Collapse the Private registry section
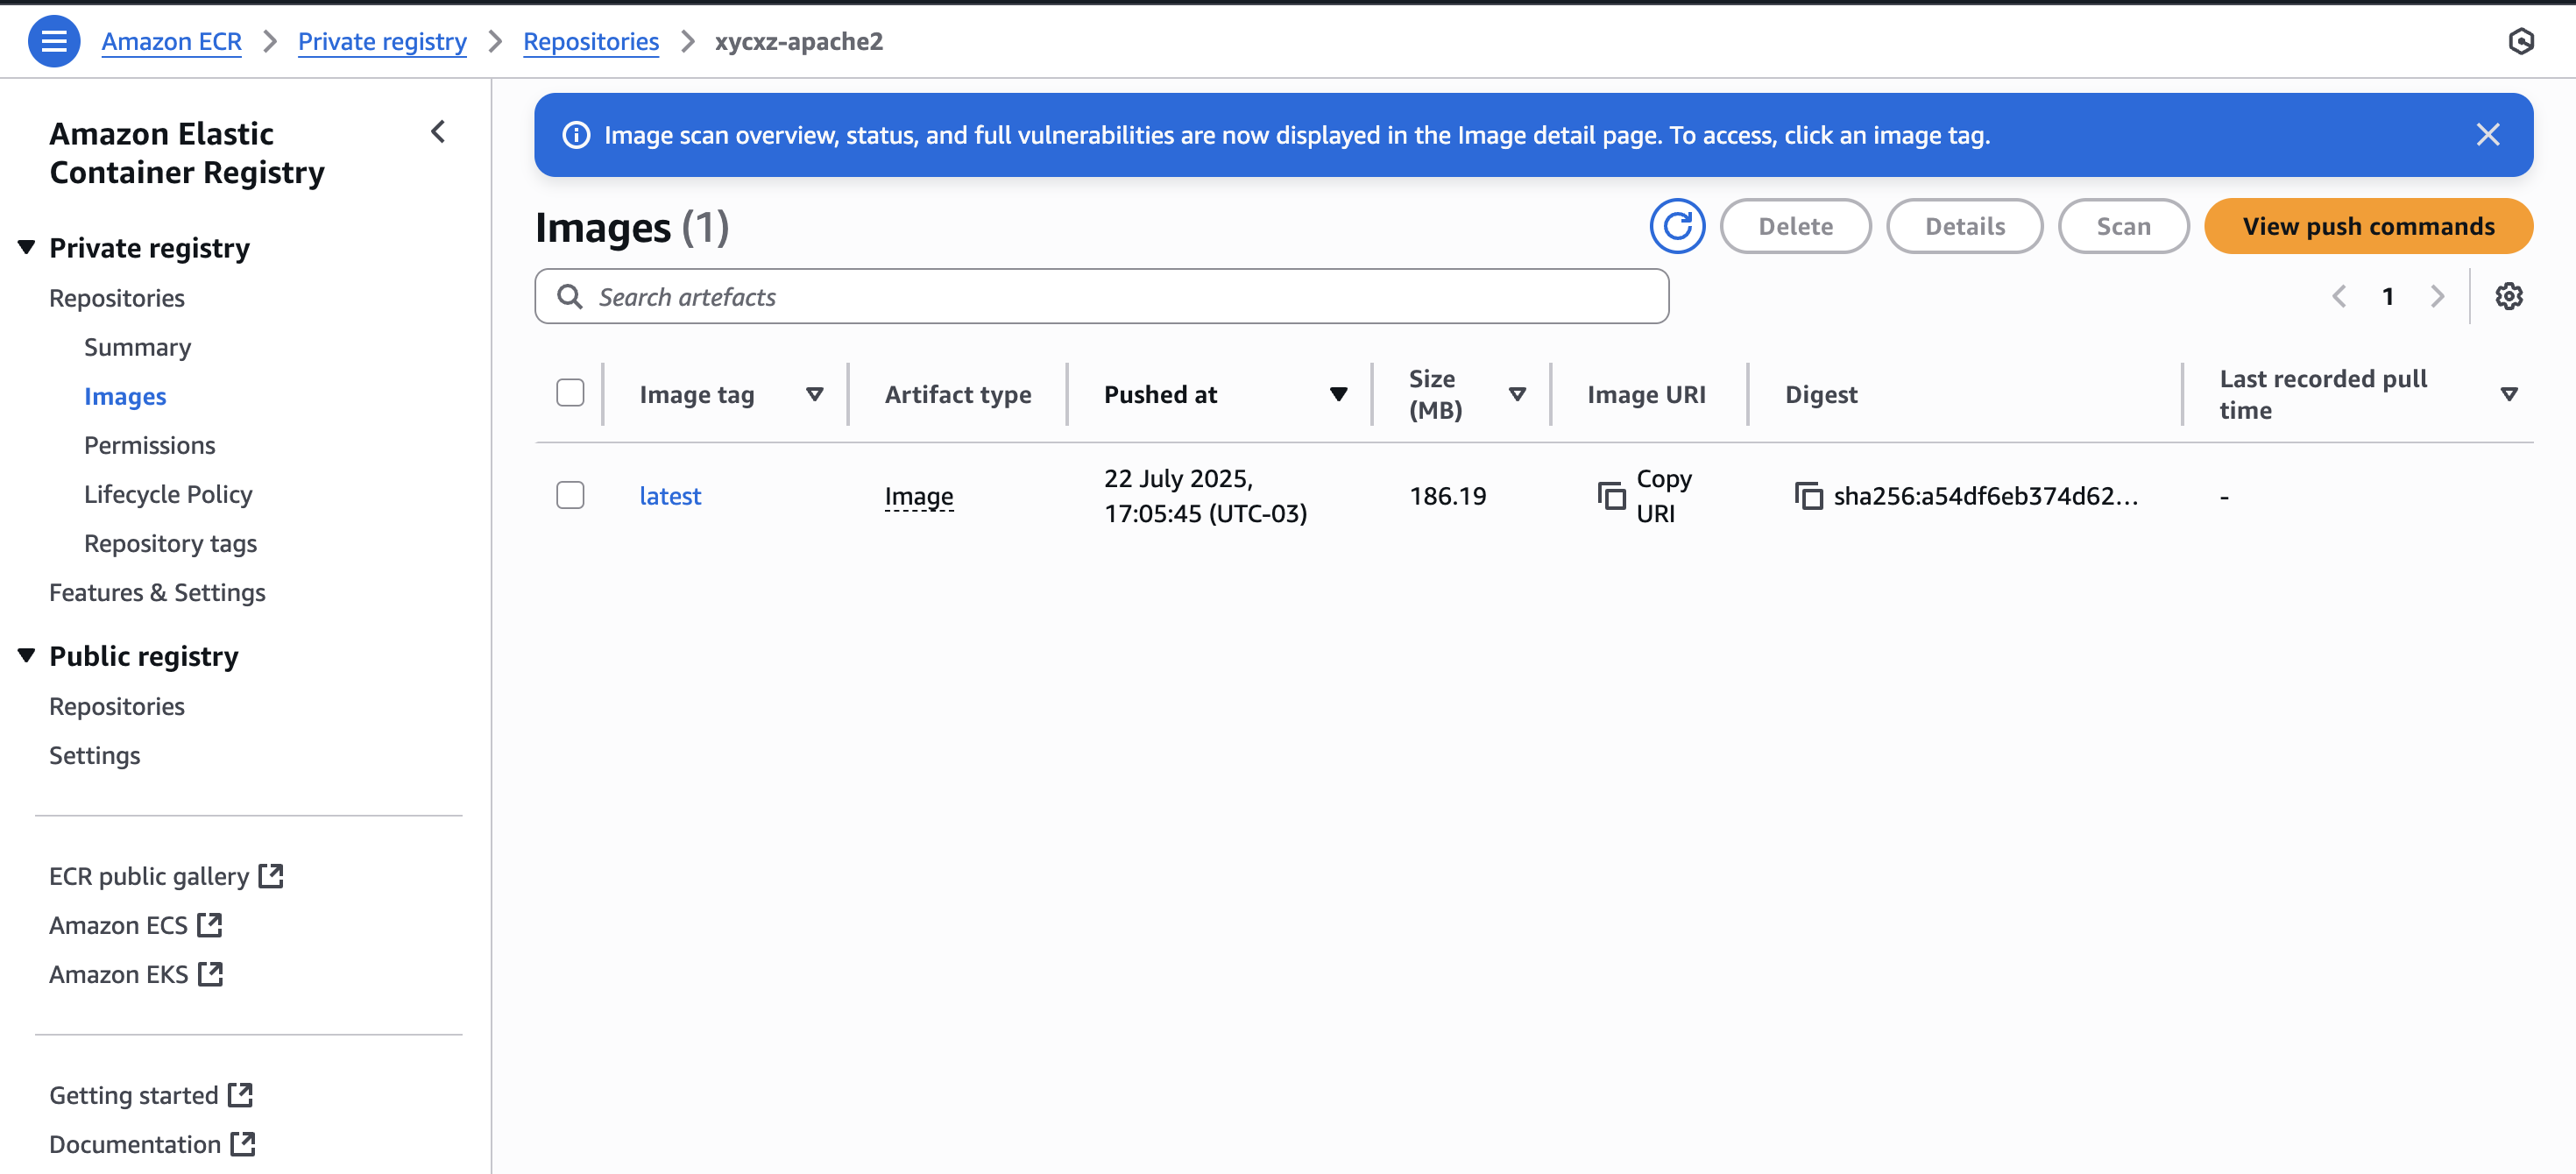2576x1174 pixels. point(27,247)
